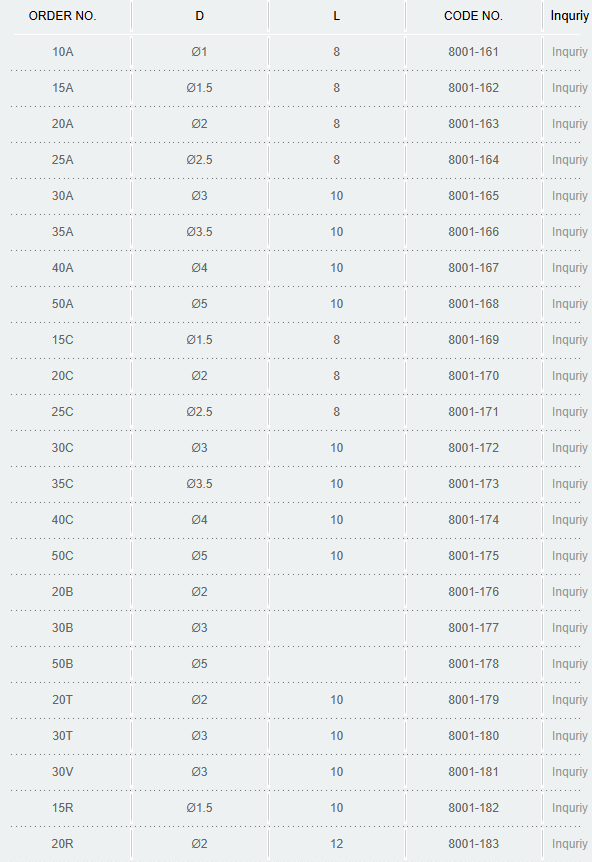Open Inquriy link for order 40A
The height and width of the screenshot is (862, 592).
[x=569, y=268]
